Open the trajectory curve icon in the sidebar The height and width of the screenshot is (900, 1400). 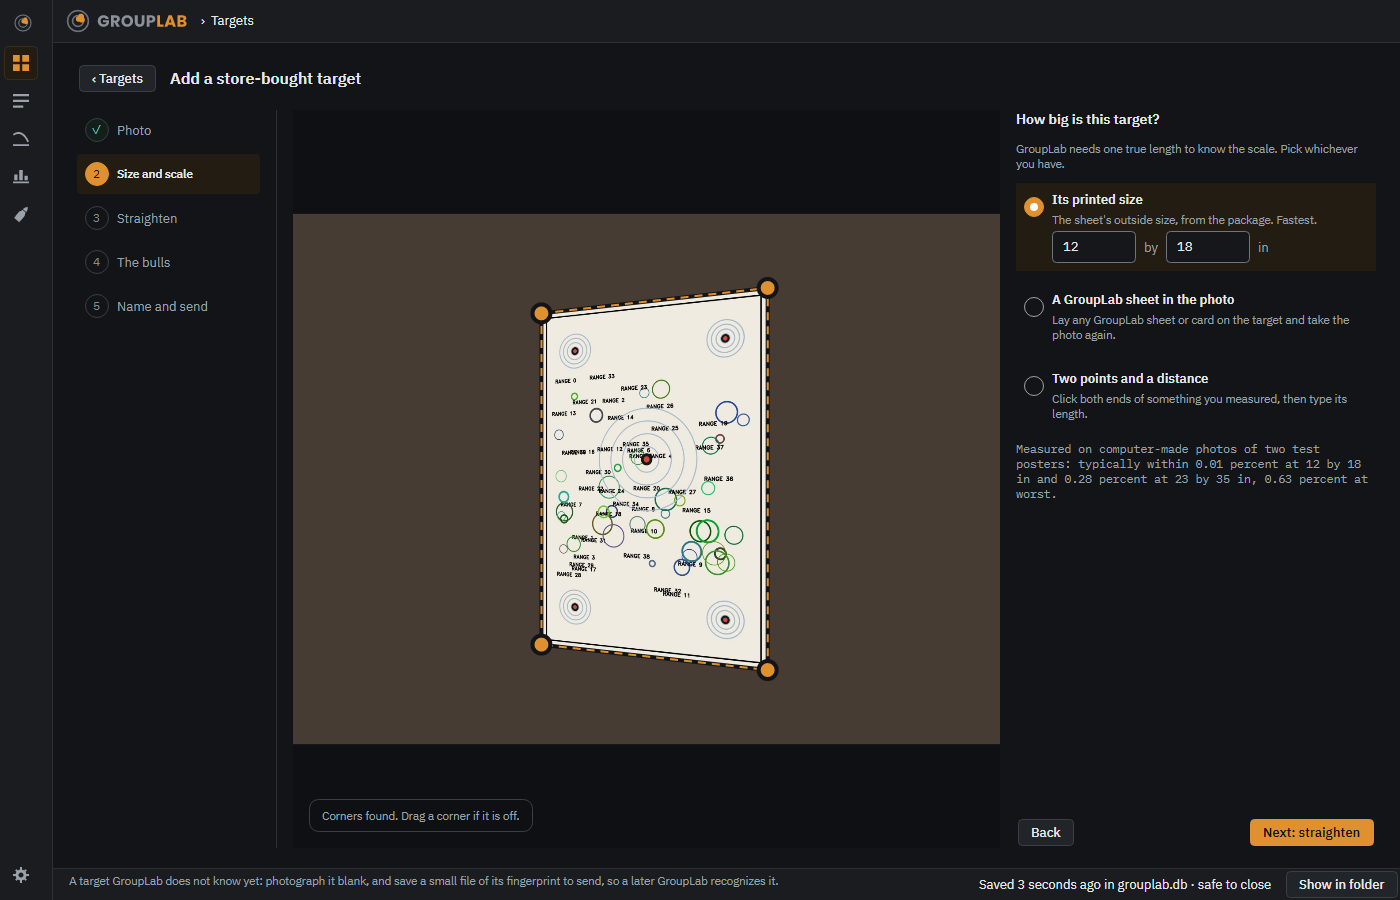click(21, 139)
